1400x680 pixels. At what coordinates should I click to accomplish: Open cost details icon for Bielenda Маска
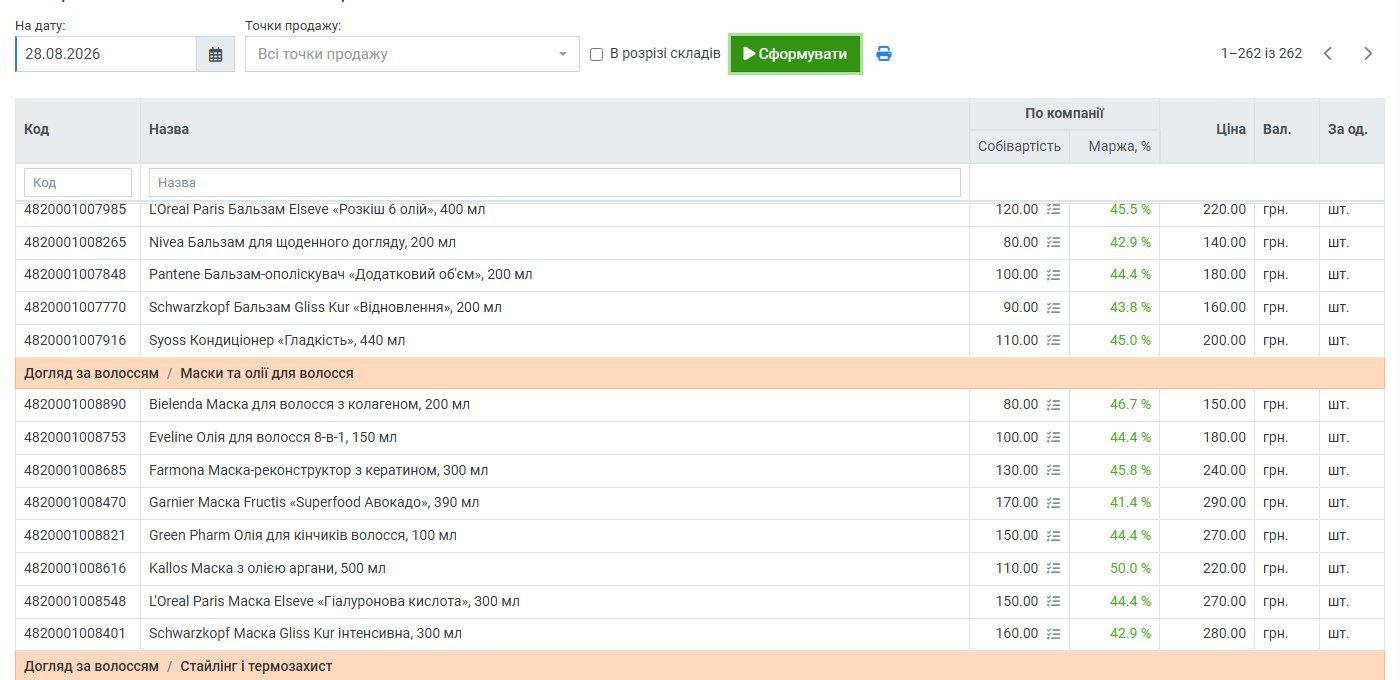(1053, 405)
